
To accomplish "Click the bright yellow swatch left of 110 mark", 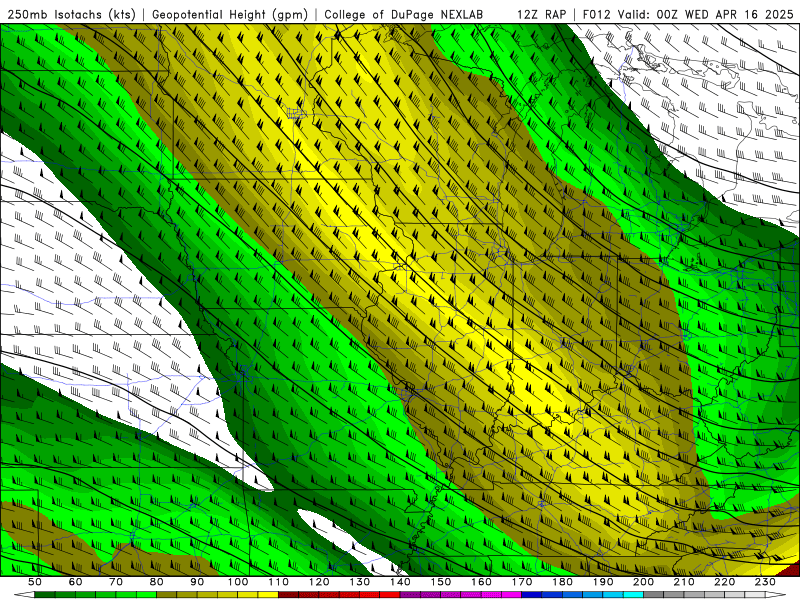I will [268, 594].
